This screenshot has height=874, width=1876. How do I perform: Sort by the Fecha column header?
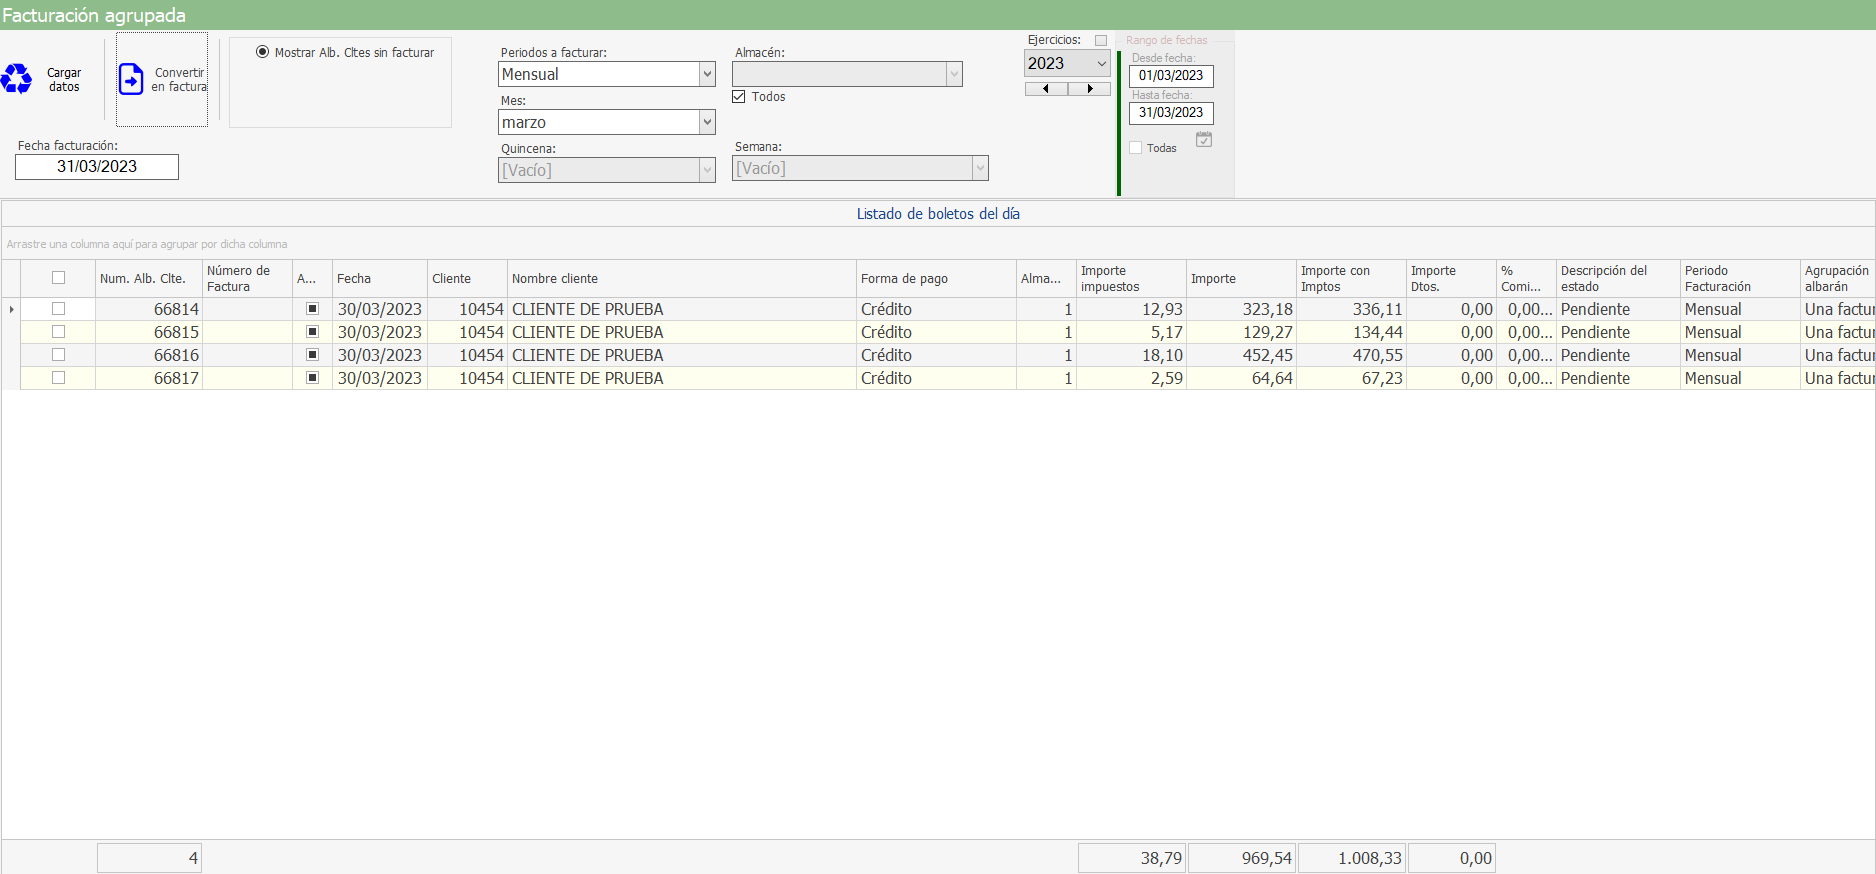tap(378, 279)
